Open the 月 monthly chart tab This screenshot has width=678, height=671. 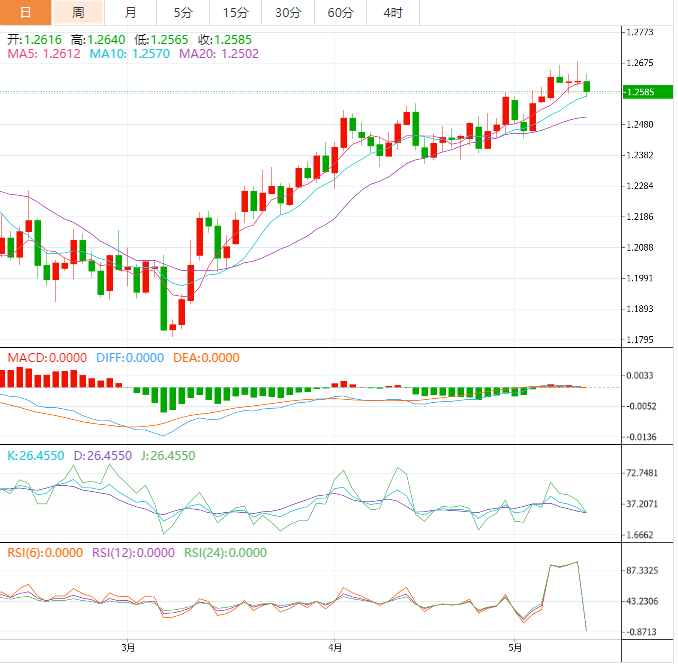point(131,13)
